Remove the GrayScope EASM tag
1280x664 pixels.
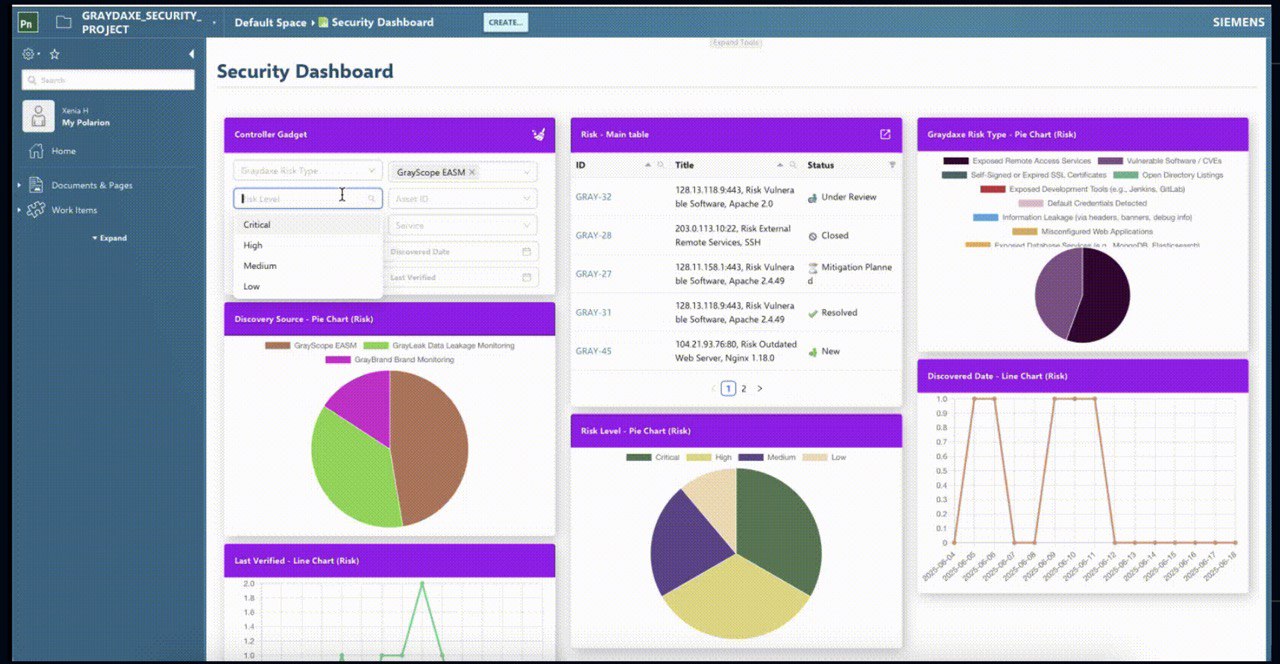pos(472,172)
